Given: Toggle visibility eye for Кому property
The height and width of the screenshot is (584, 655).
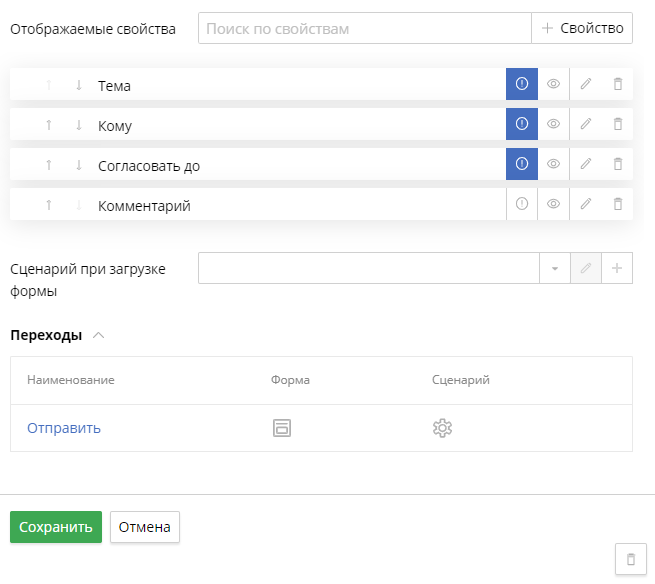Looking at the screenshot, I should (x=553, y=125).
